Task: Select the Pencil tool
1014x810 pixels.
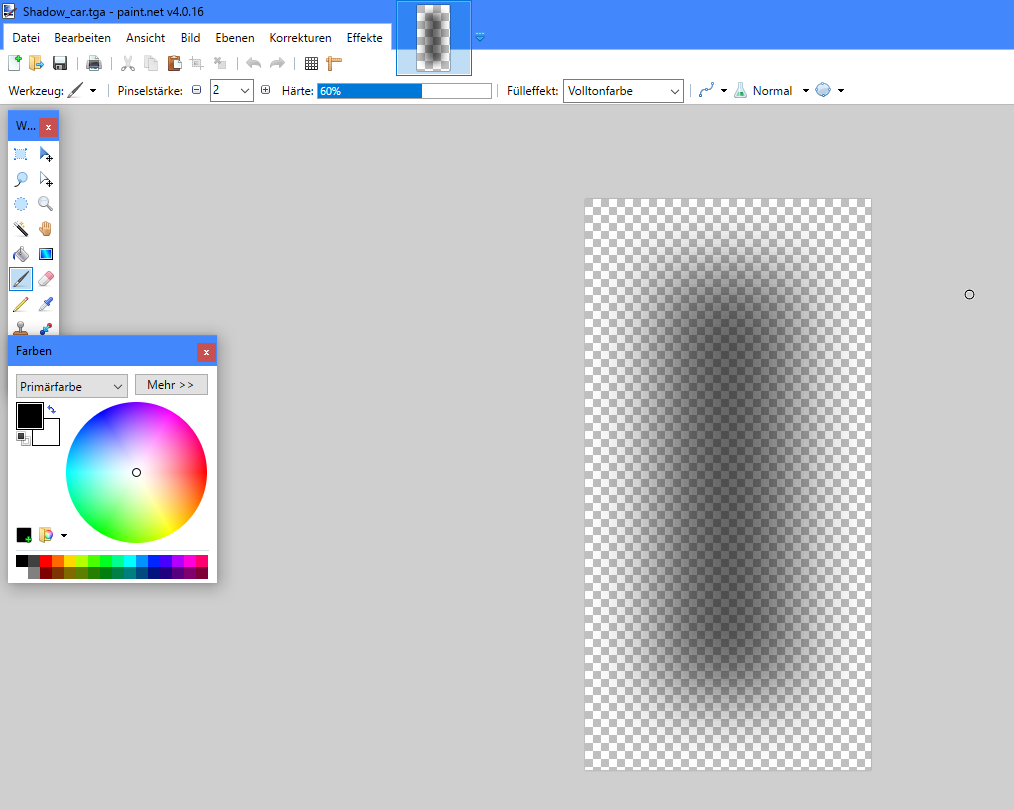Action: pos(20,304)
